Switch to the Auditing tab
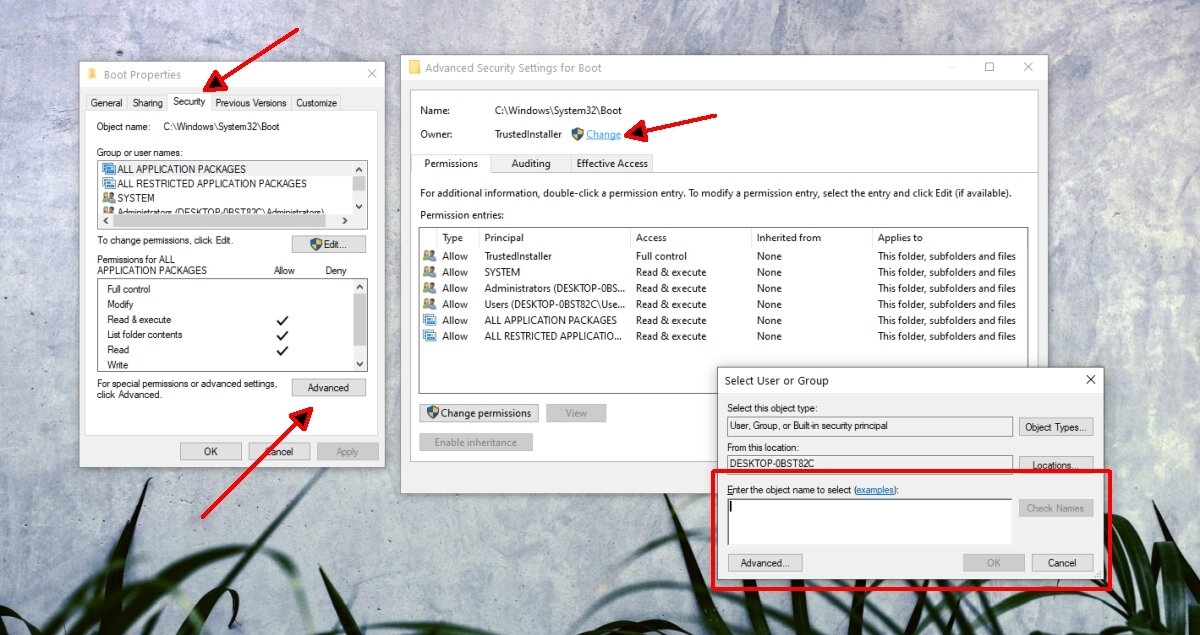 pyautogui.click(x=530, y=164)
